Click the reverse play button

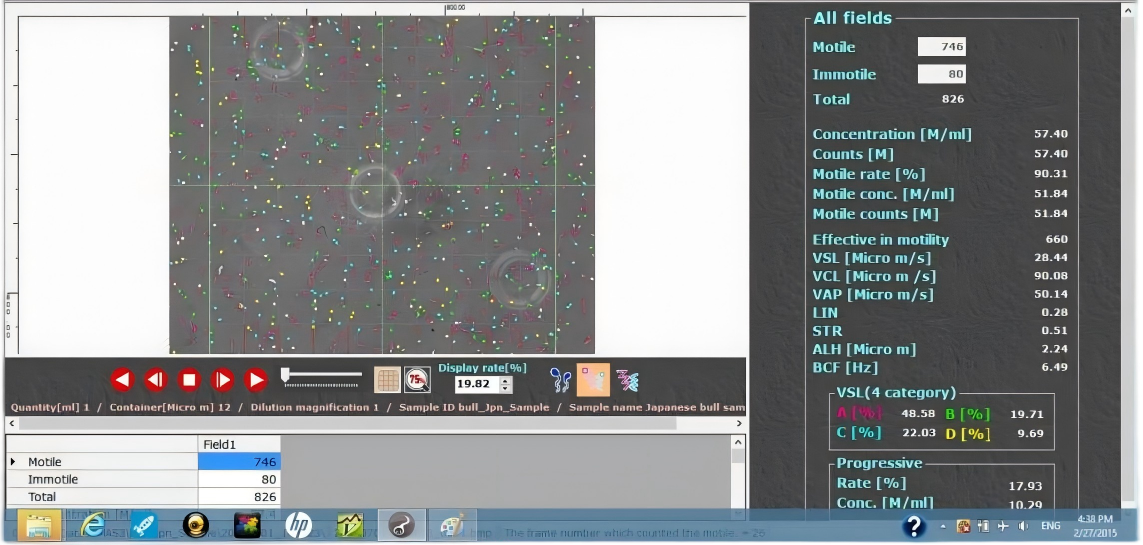pos(122,380)
